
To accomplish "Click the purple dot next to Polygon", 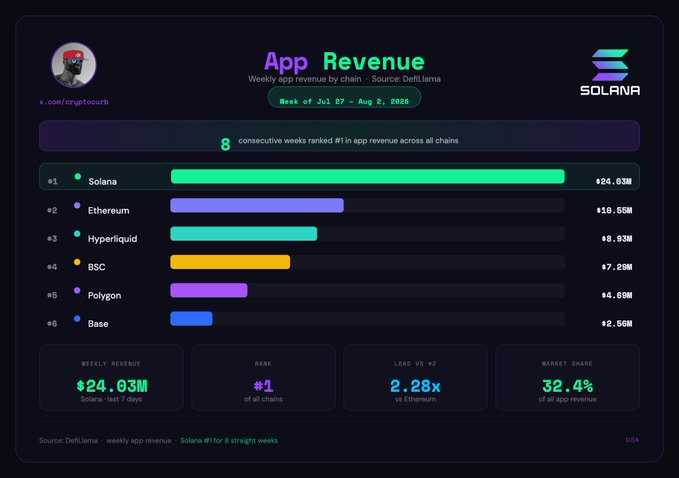I will pyautogui.click(x=77, y=291).
